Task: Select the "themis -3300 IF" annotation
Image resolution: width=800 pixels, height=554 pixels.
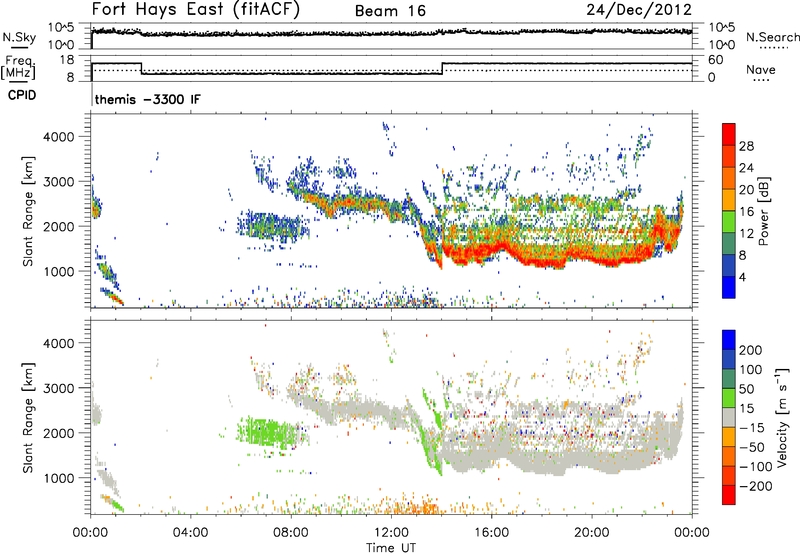Action: [148, 99]
